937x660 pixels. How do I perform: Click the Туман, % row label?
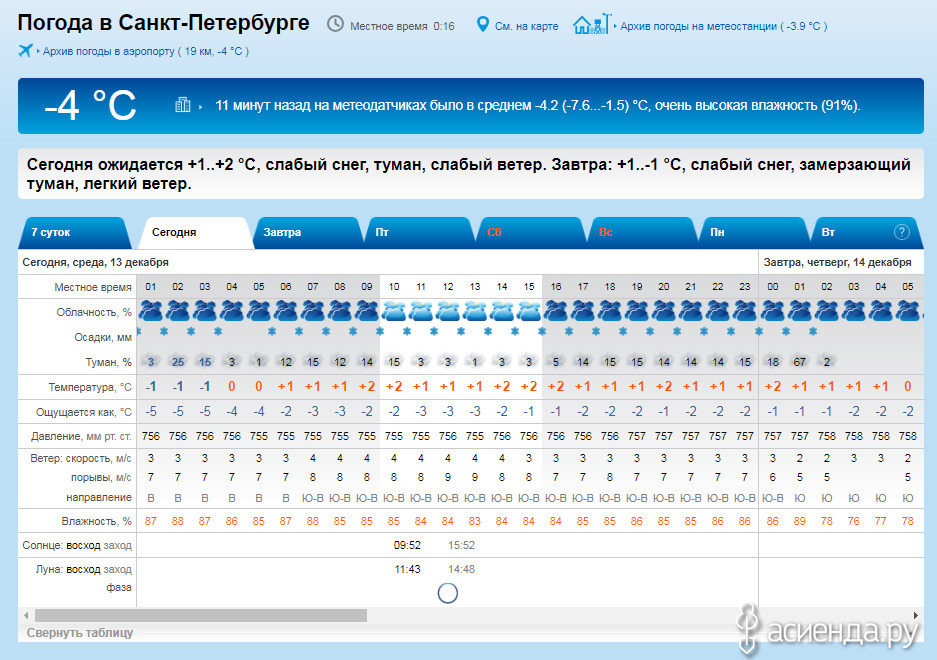point(109,362)
